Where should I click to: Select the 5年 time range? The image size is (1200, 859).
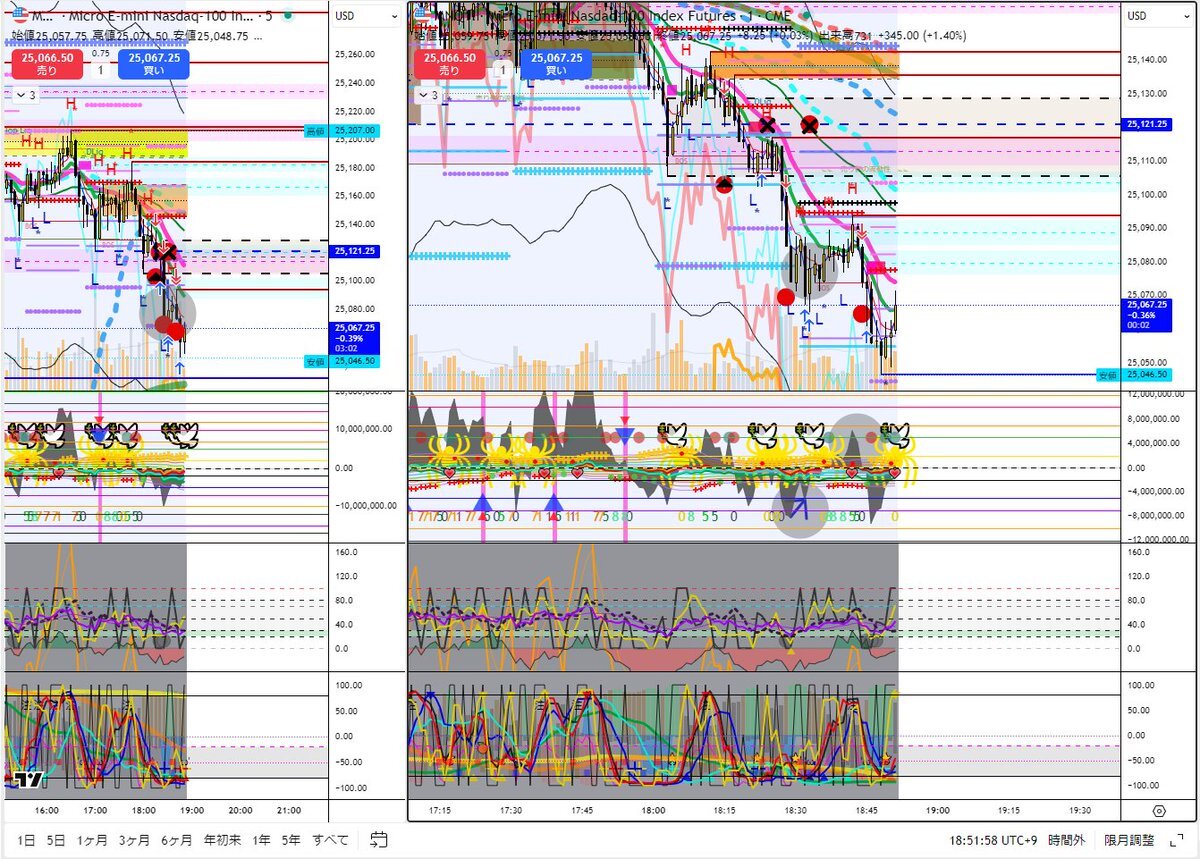291,840
